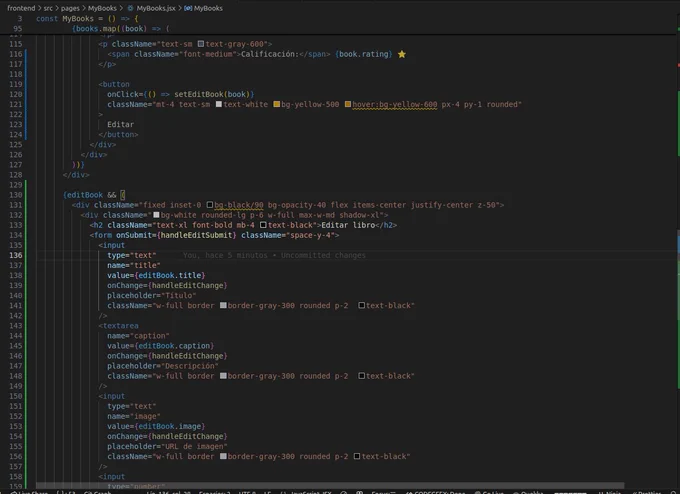This screenshot has height=494, width=680.
Task: Click the 'Uncommitted changes' blame annotation
Action: point(323,255)
